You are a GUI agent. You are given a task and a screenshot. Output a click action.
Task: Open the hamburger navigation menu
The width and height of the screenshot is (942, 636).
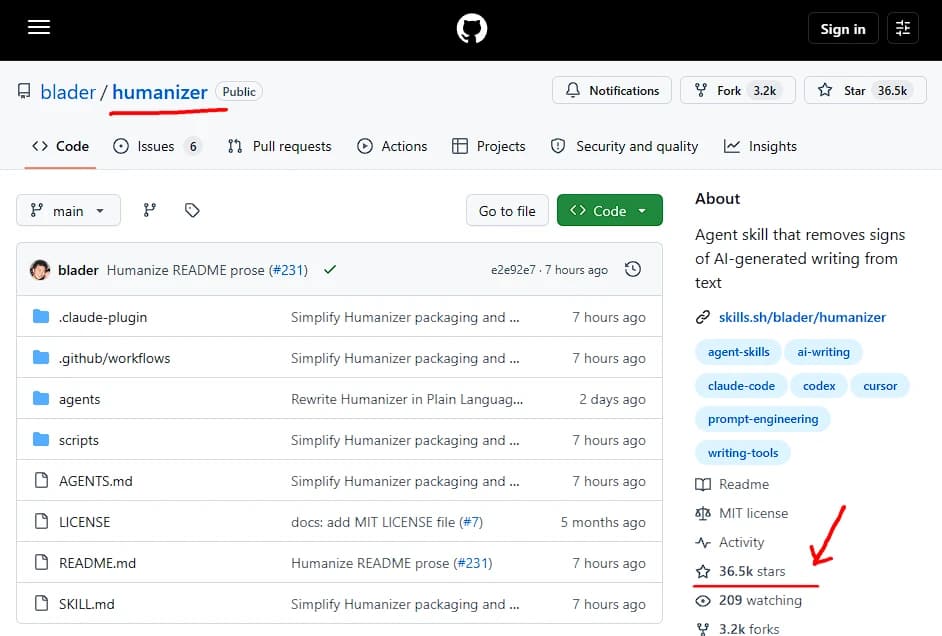pyautogui.click(x=38, y=28)
